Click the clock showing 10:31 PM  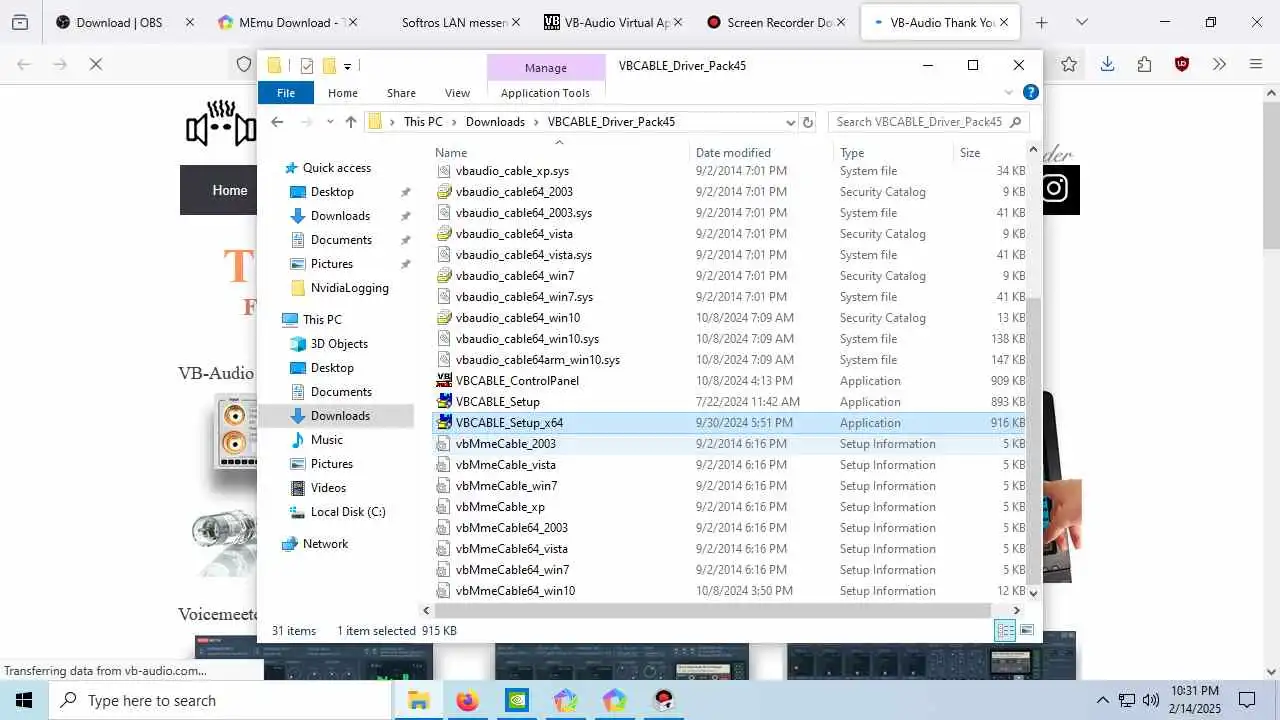pos(1195,691)
